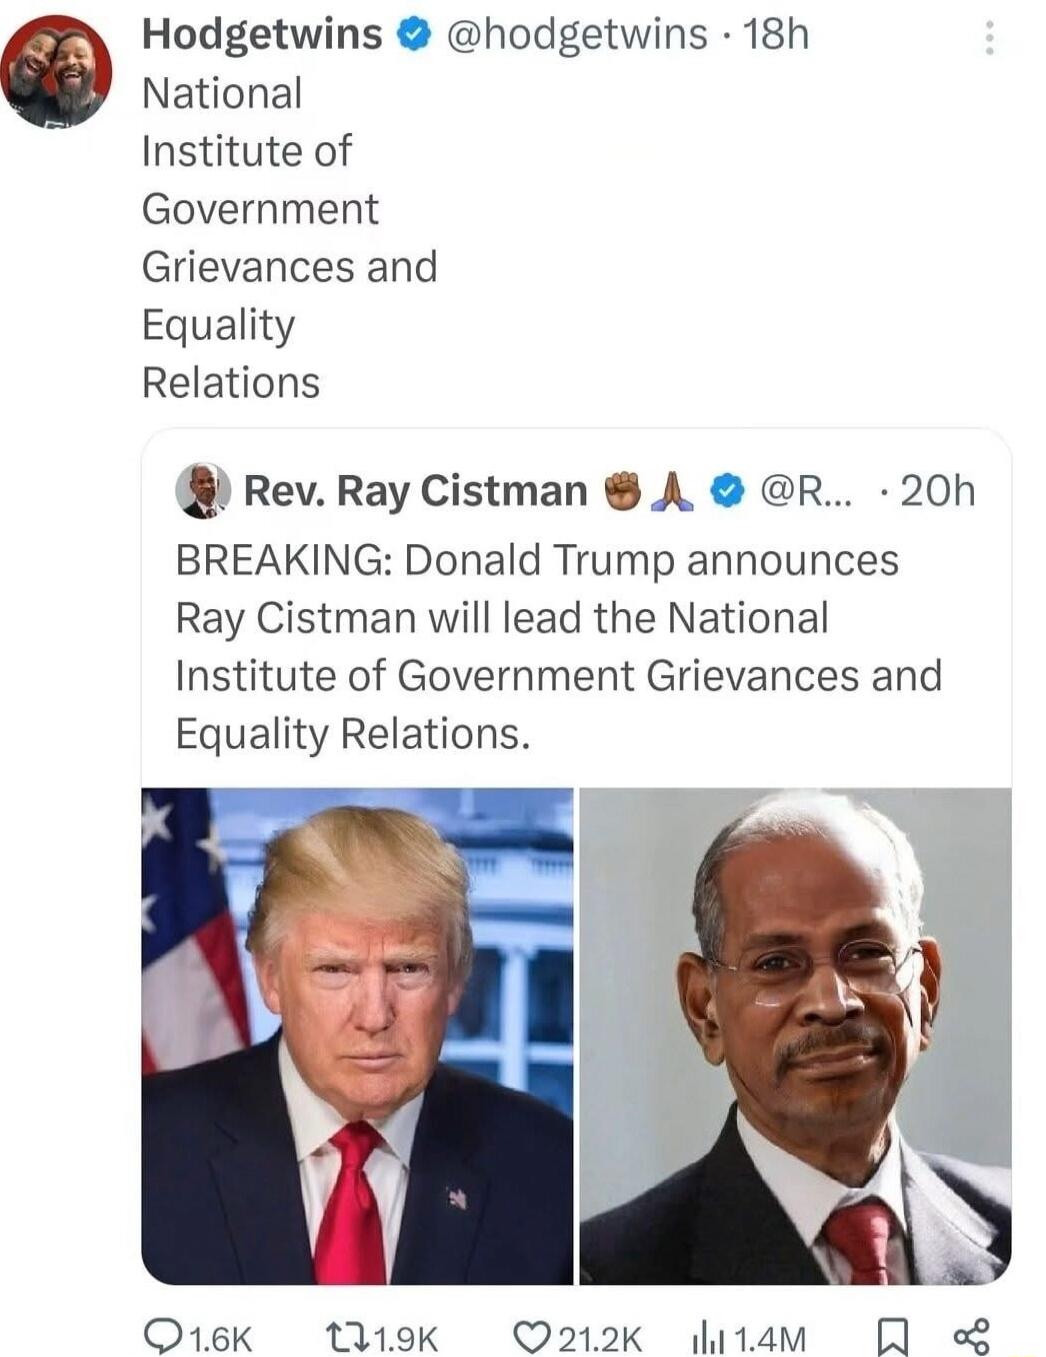Bookmark this post
Image resolution: width=1046 pixels, height=1357 pixels.
pyautogui.click(x=889, y=1337)
